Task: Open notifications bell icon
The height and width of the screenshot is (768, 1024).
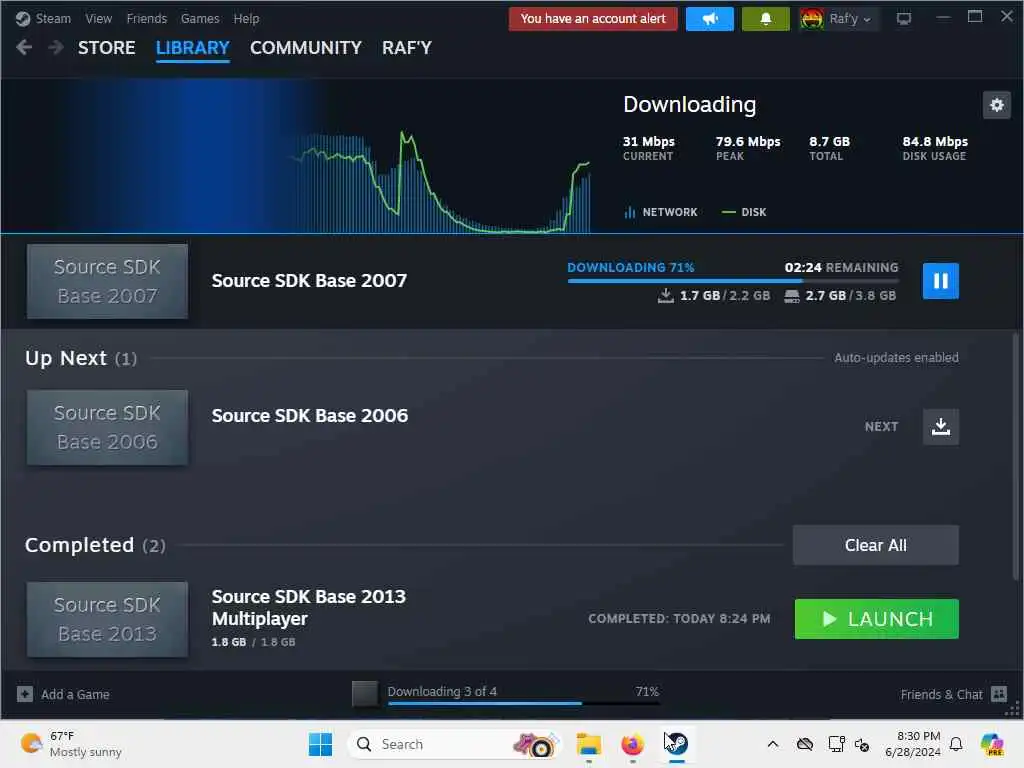Action: tap(765, 18)
